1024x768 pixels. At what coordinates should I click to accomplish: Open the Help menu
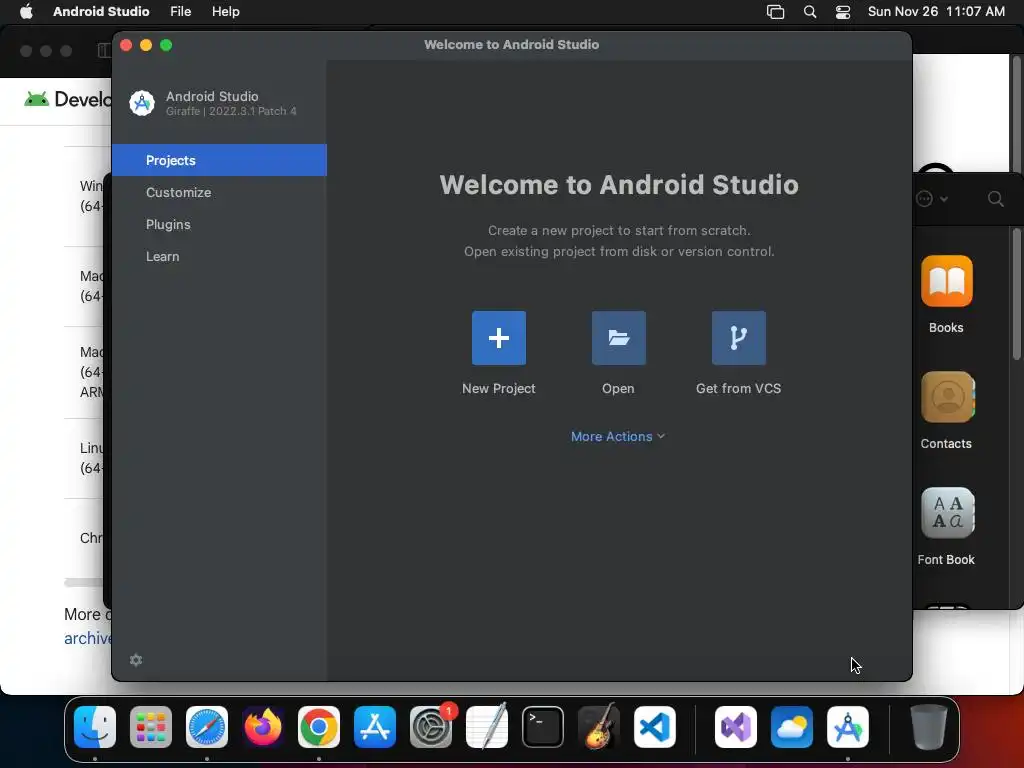coord(225,11)
